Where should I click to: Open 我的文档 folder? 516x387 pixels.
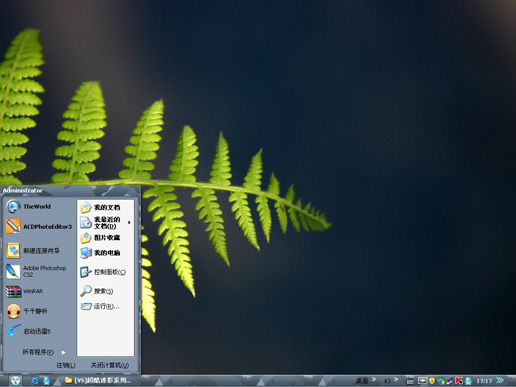pyautogui.click(x=106, y=207)
